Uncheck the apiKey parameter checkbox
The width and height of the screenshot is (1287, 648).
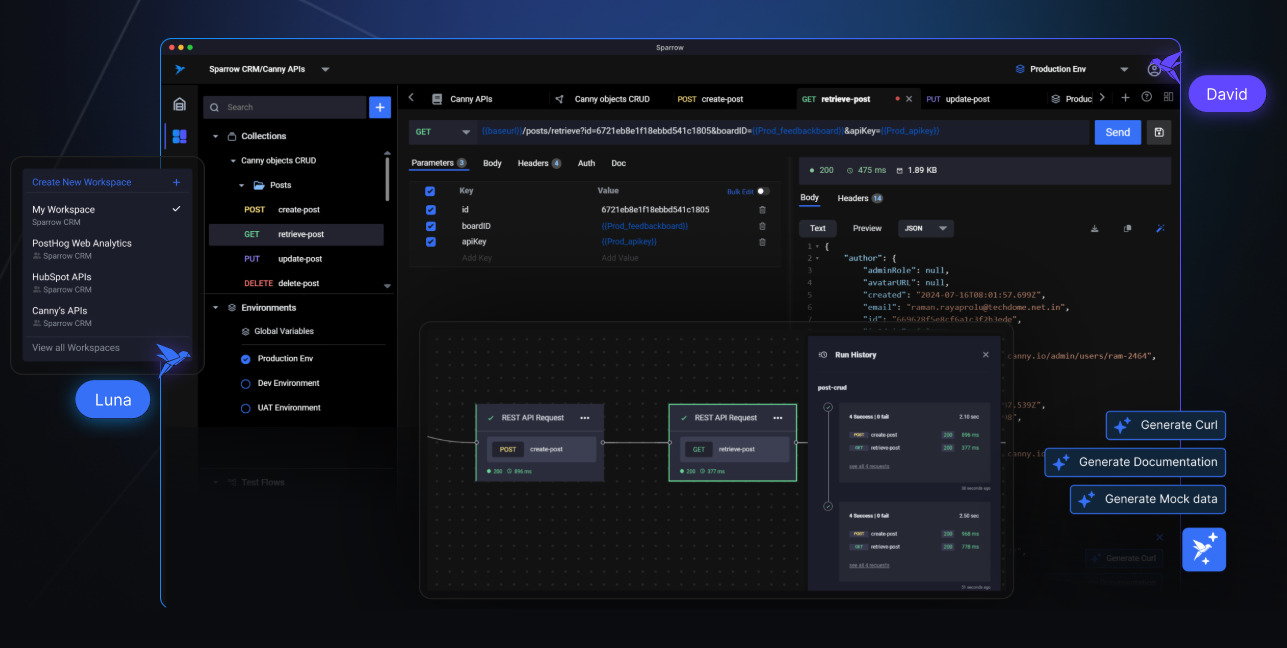pos(430,242)
